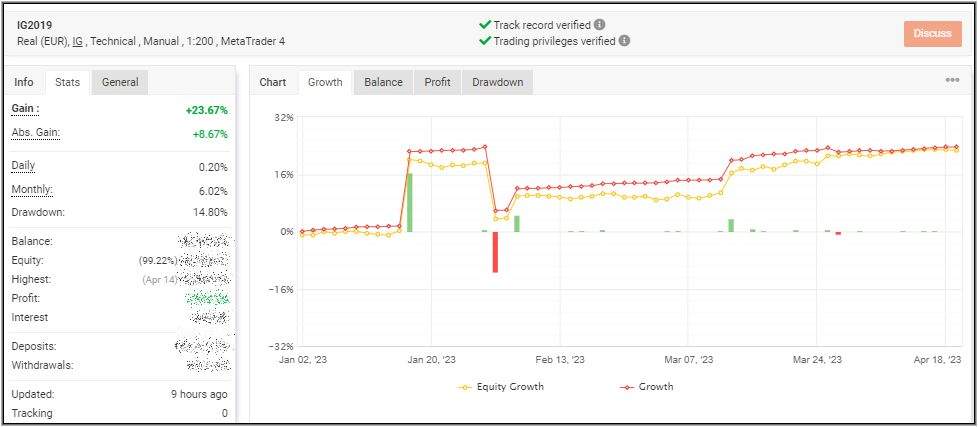This screenshot has width=978, height=427.
Task: Click the green Track record verified checkmark
Action: (485, 24)
